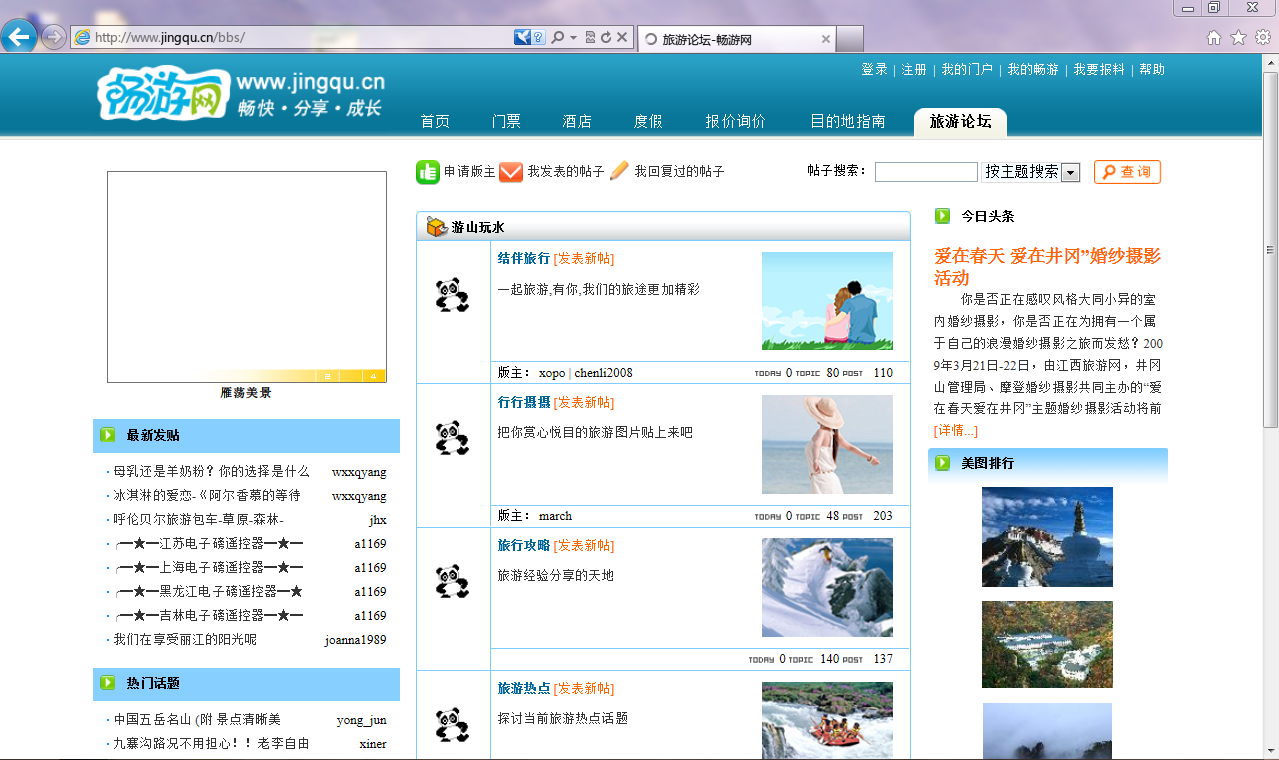Image resolution: width=1279 pixels, height=760 pixels.
Task: Open the Favorites star icon
Action: (1238, 38)
